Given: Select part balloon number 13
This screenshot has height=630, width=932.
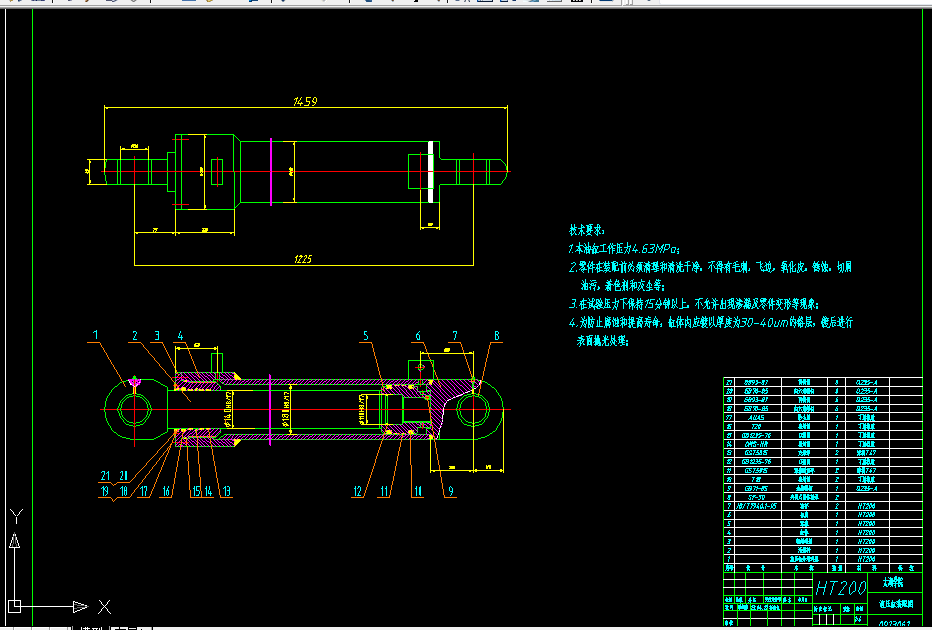Looking at the screenshot, I should pyautogui.click(x=226, y=491).
